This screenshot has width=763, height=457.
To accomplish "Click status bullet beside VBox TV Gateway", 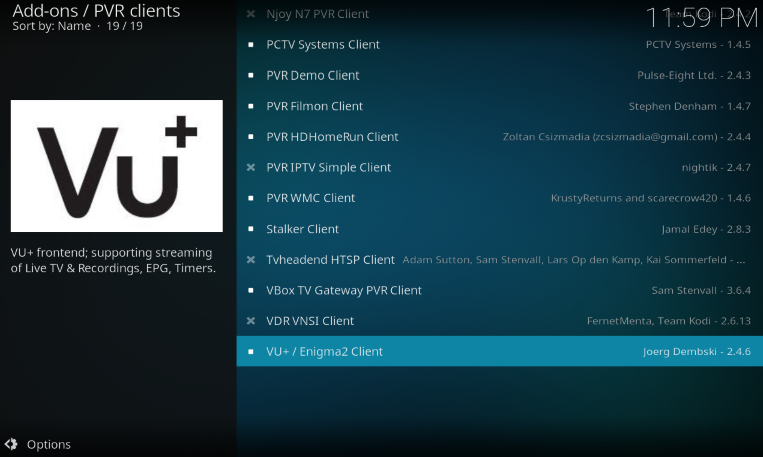I will (251, 290).
